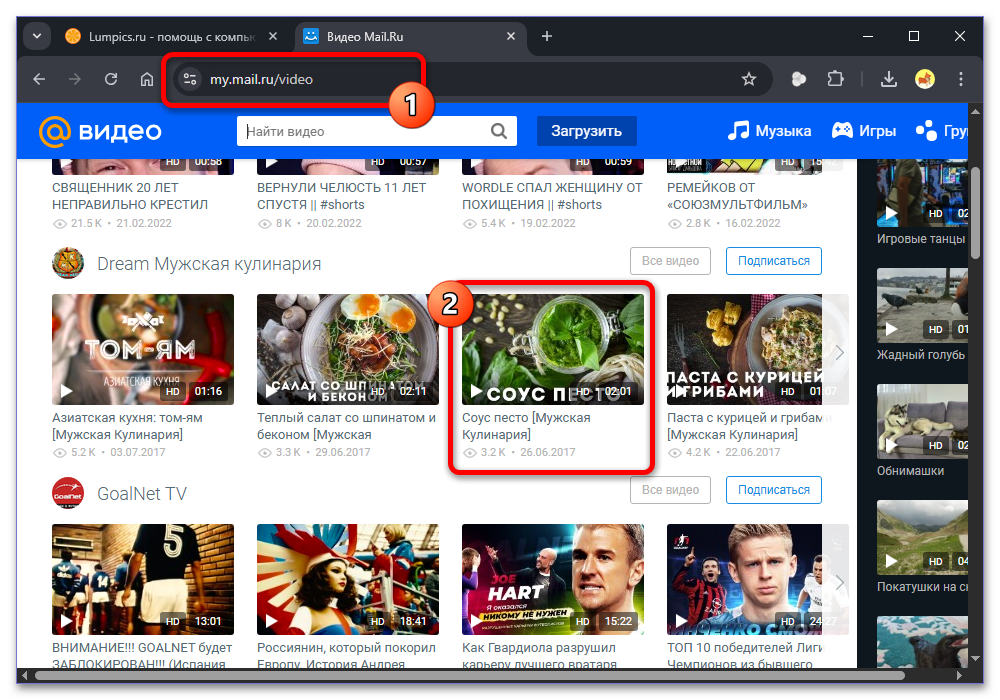Image resolution: width=1000 pixels, height=700 pixels.
Task: Play the Россиянин, который покорил Европу thumbnail
Action: click(348, 580)
